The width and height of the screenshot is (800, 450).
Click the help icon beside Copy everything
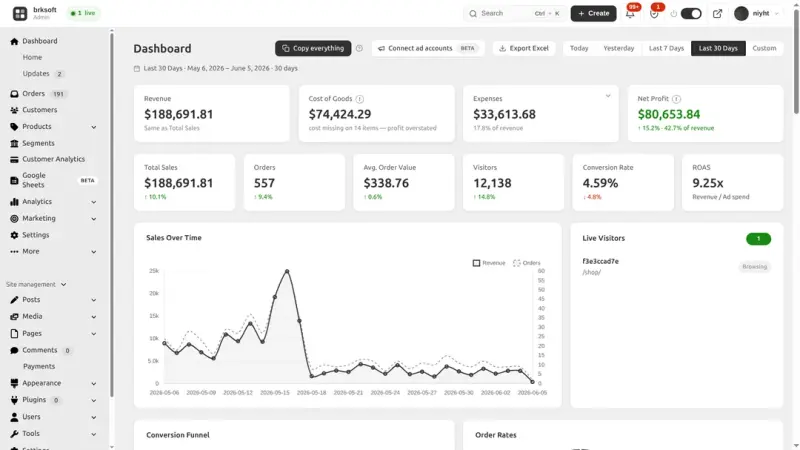(x=359, y=48)
